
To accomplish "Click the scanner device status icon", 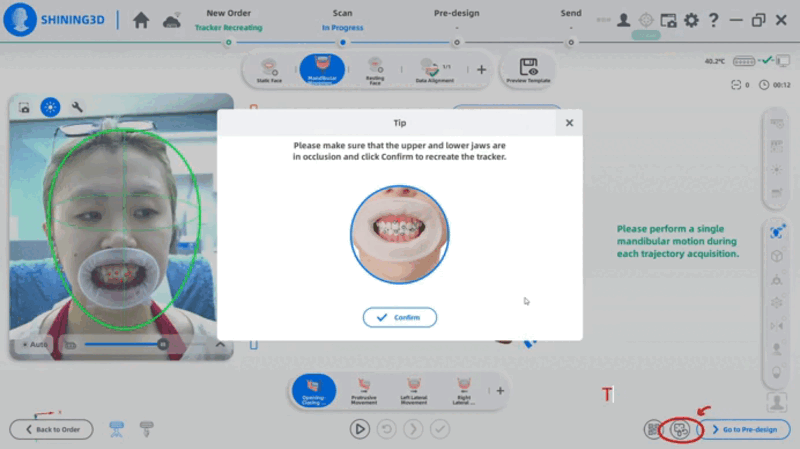I will coord(744,62).
